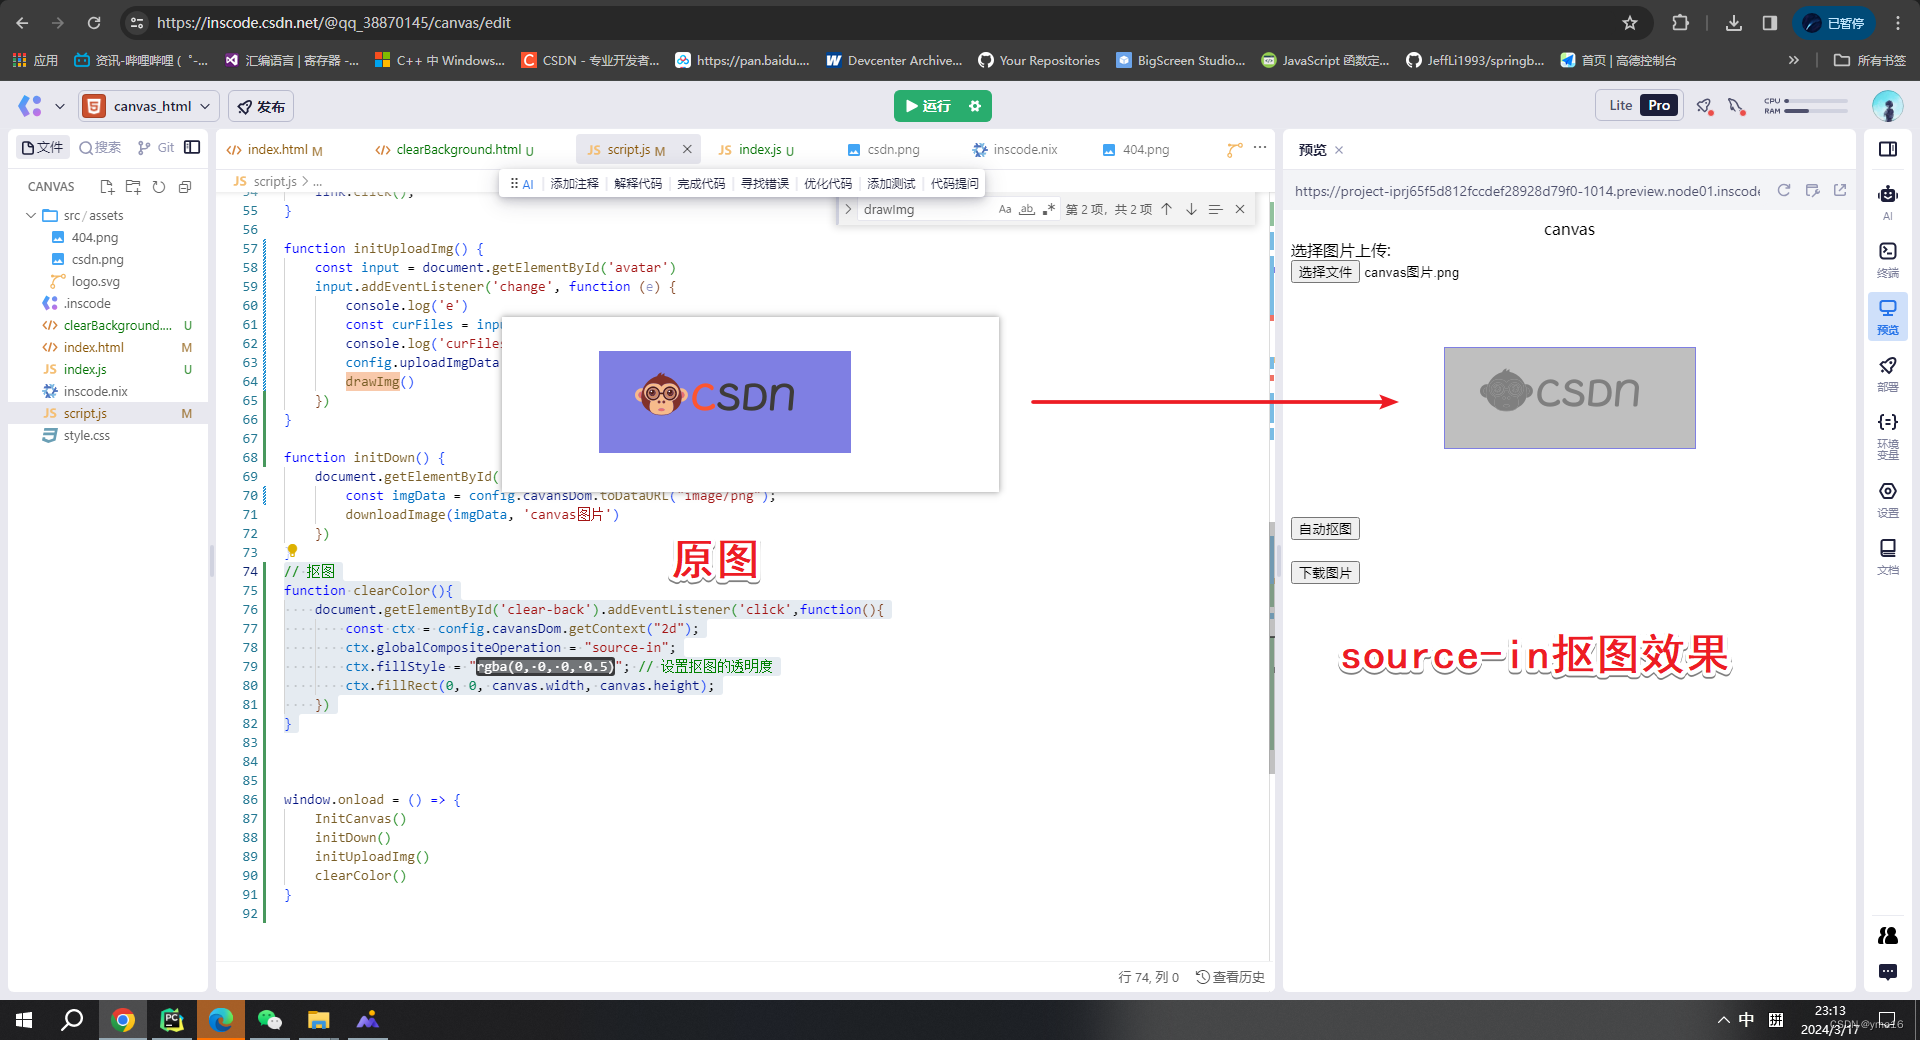This screenshot has height=1040, width=1920.
Task: Create a new folder in CANVAS explorer
Action: [x=133, y=186]
